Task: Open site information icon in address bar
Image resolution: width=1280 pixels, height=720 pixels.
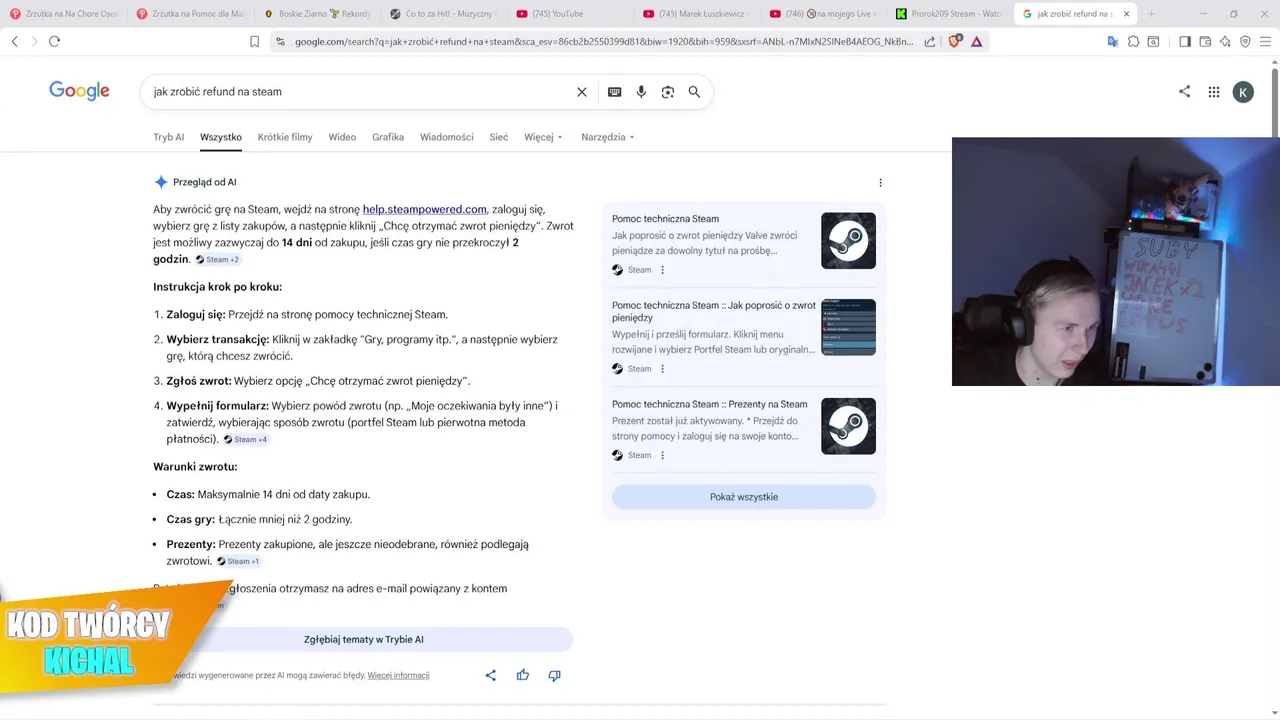Action: point(281,41)
